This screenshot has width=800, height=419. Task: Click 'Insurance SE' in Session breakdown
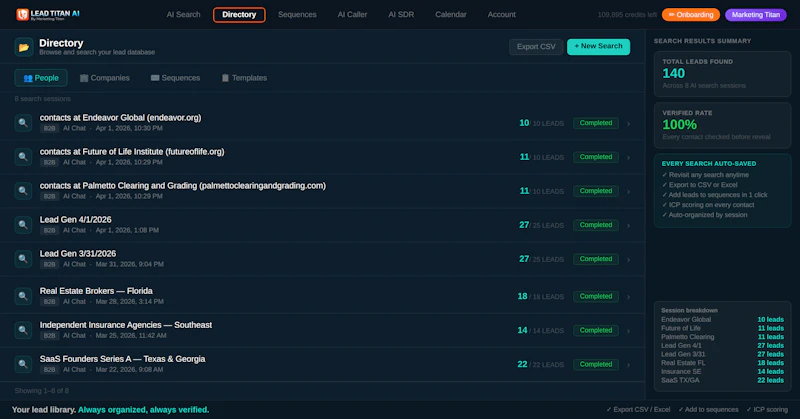(681, 372)
